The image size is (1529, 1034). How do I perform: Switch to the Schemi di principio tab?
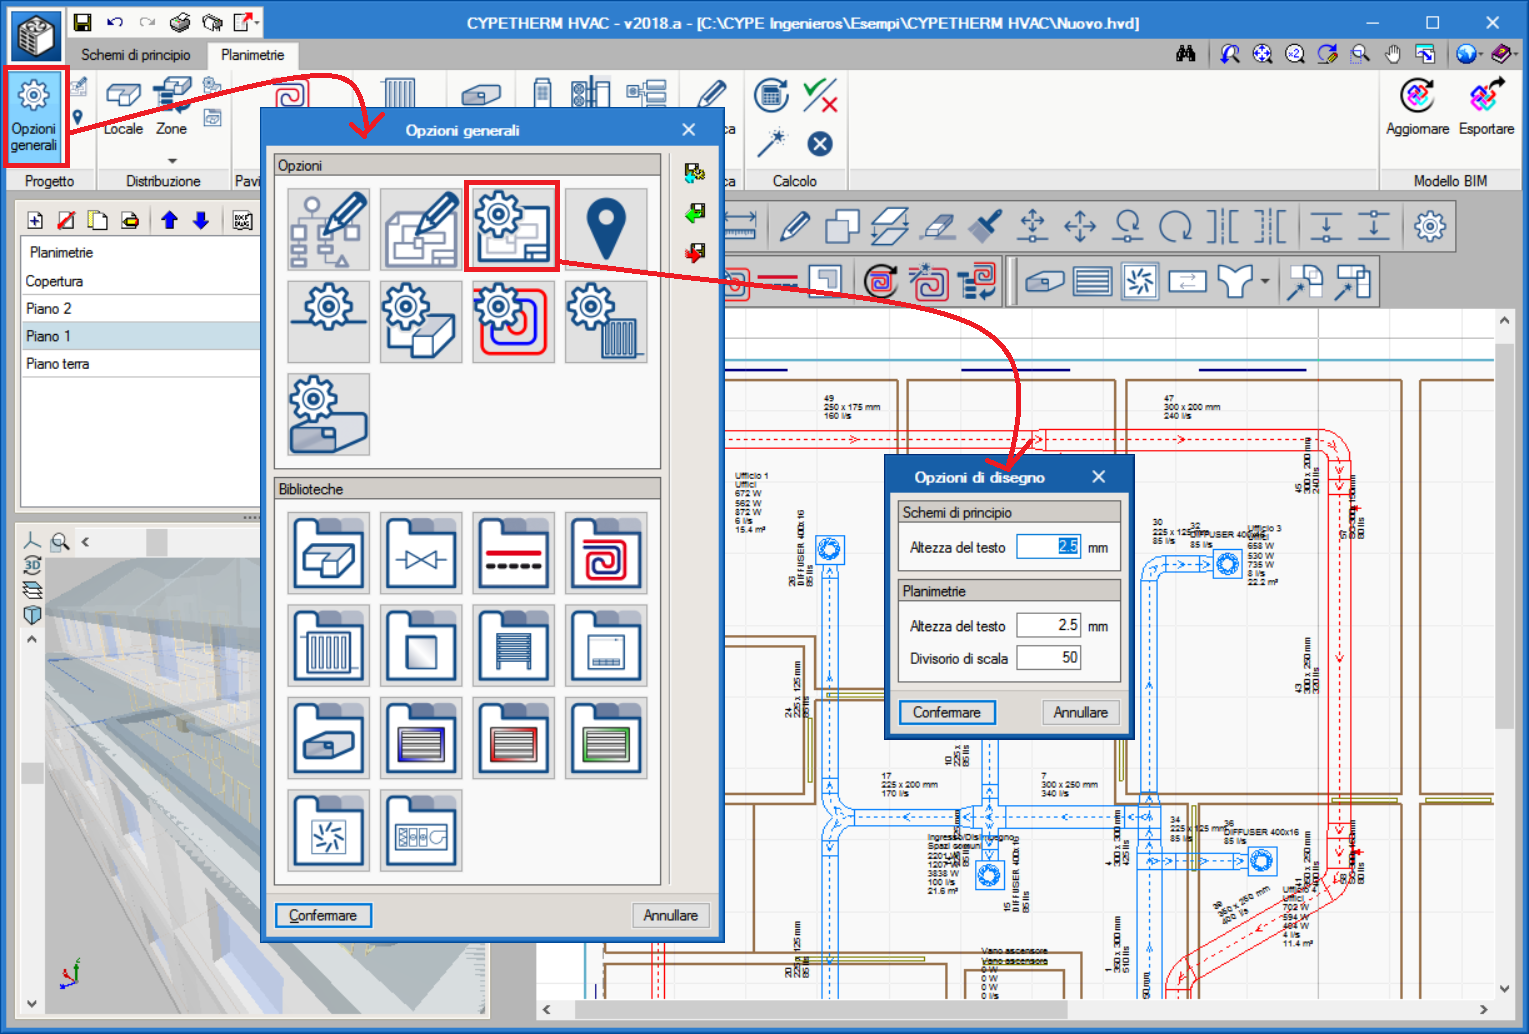[136, 55]
